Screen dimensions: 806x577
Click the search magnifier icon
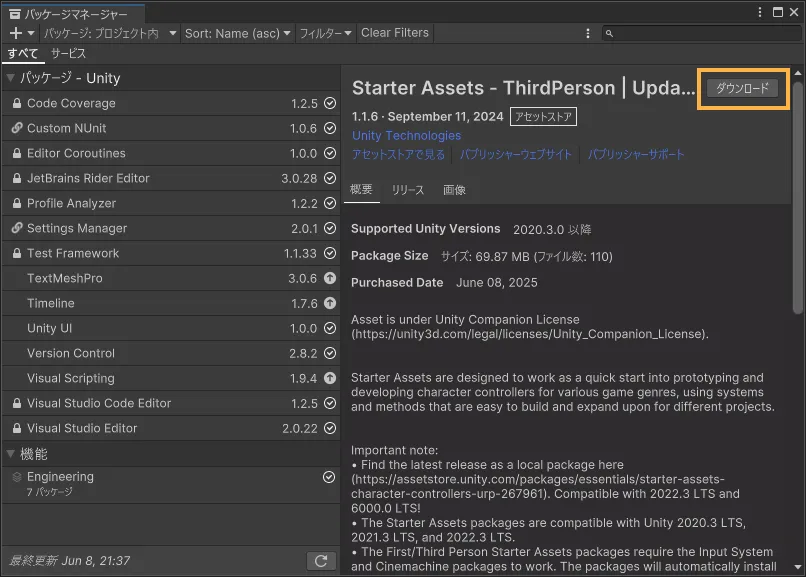609,33
